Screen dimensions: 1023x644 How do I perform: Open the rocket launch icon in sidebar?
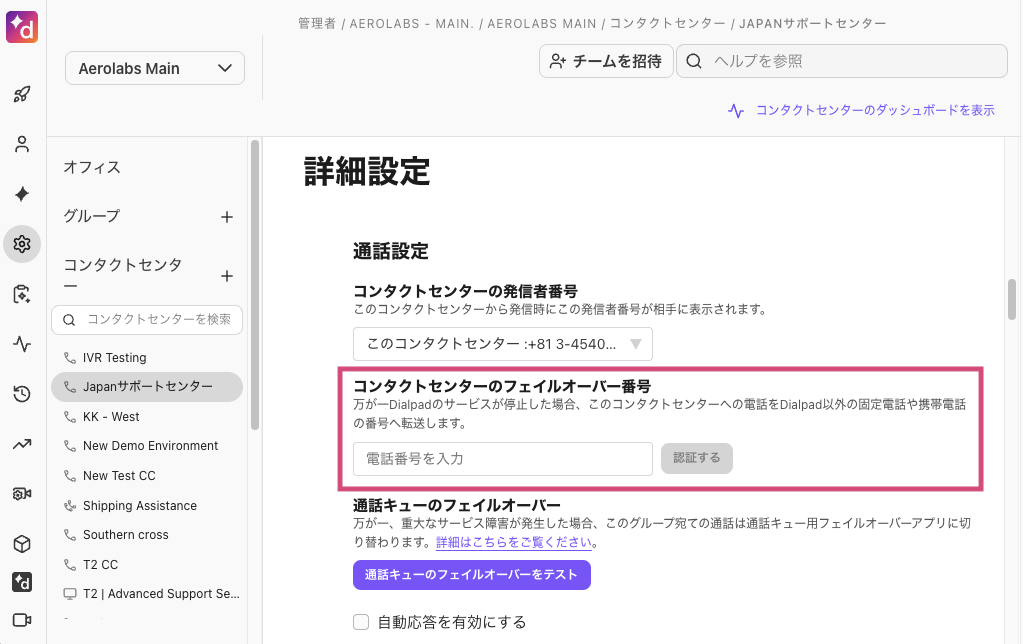click(x=22, y=95)
